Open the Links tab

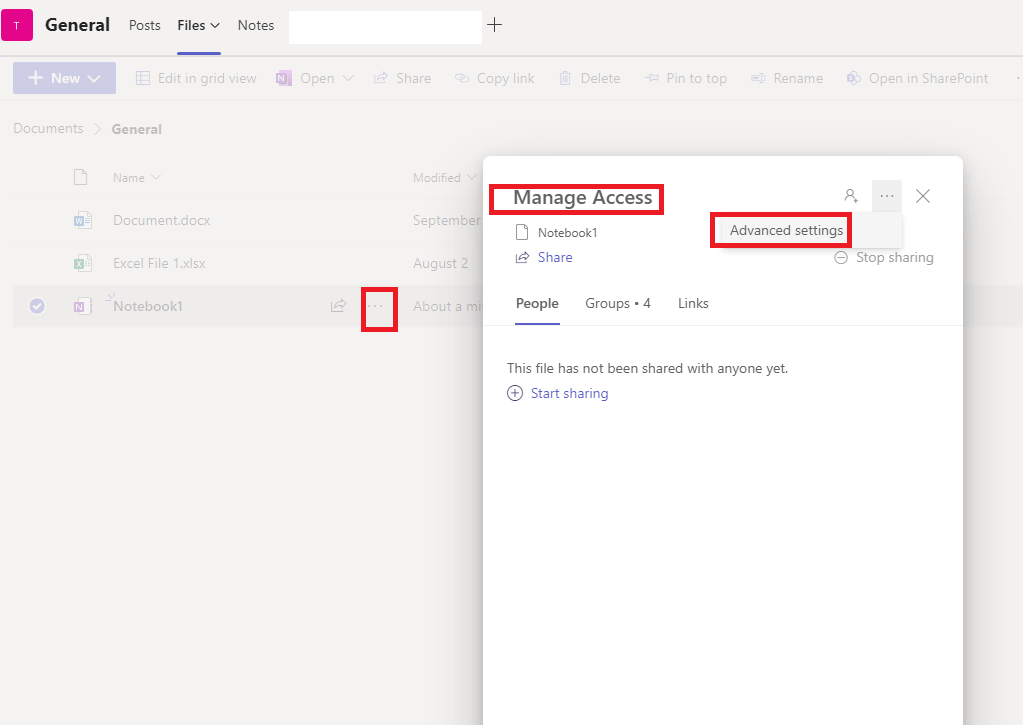[x=693, y=303]
